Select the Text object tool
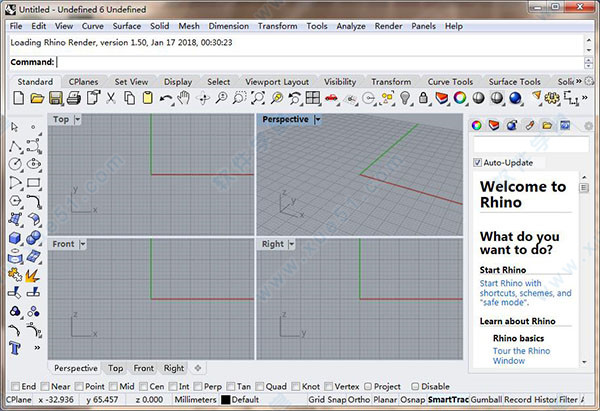Image resolution: width=600 pixels, height=411 pixels. [15, 347]
